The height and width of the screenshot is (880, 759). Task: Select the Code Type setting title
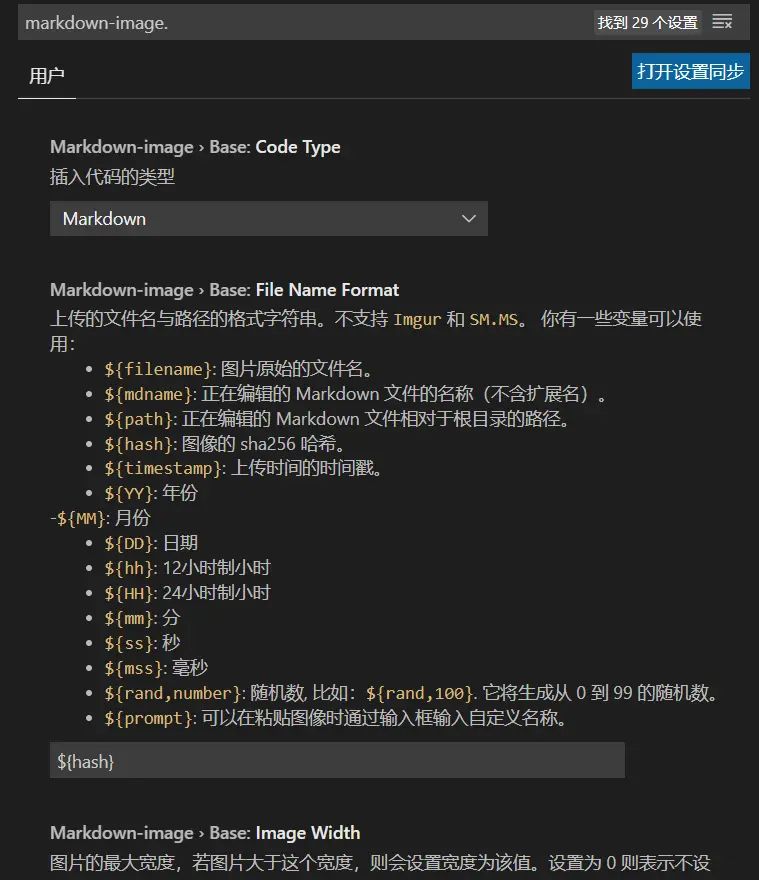(x=195, y=147)
